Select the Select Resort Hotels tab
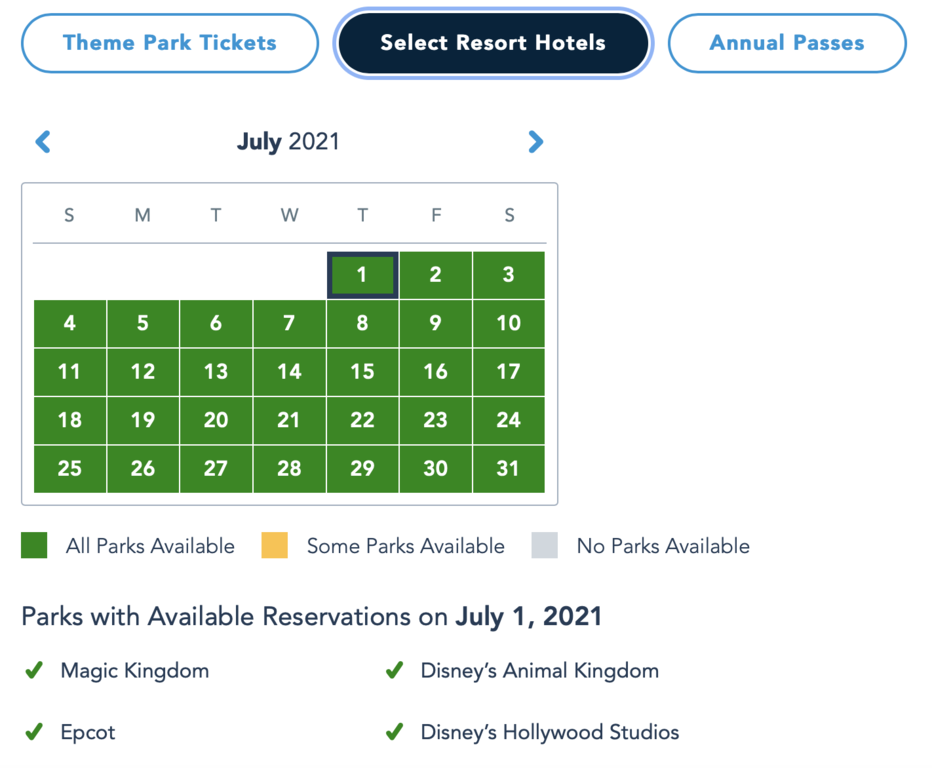 click(493, 43)
